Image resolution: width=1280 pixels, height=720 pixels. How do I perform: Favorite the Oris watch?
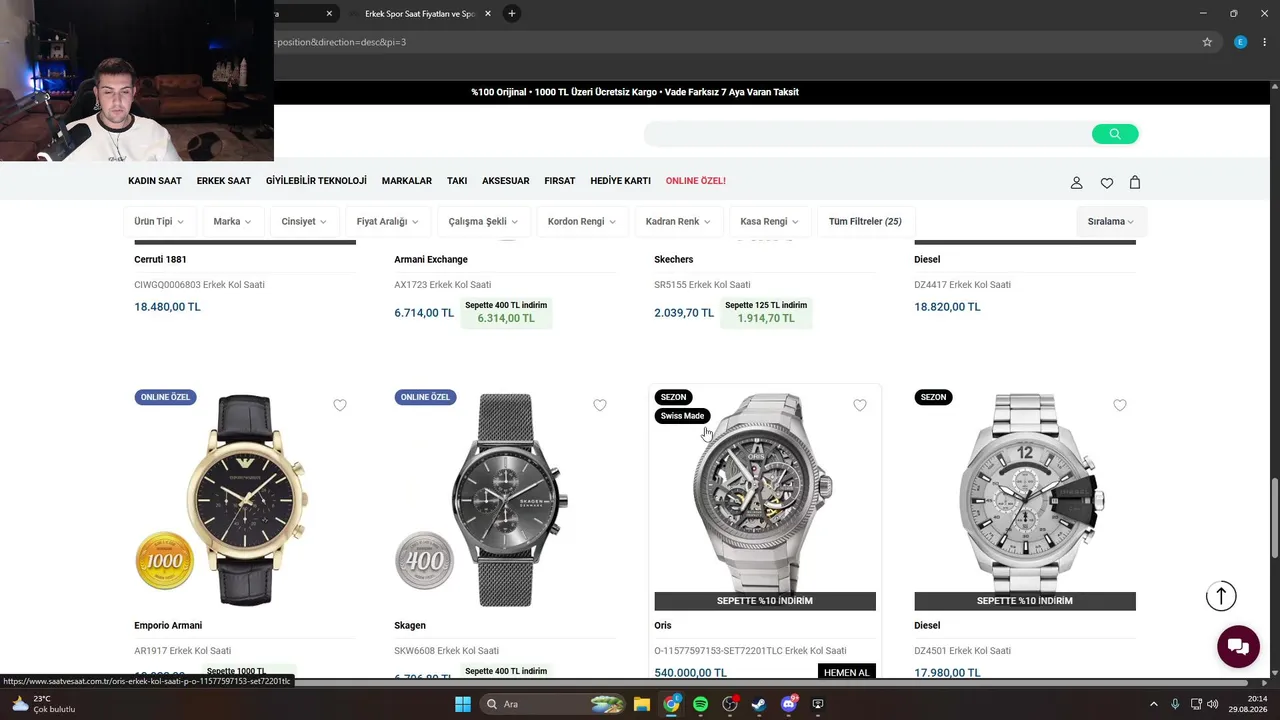(x=860, y=405)
